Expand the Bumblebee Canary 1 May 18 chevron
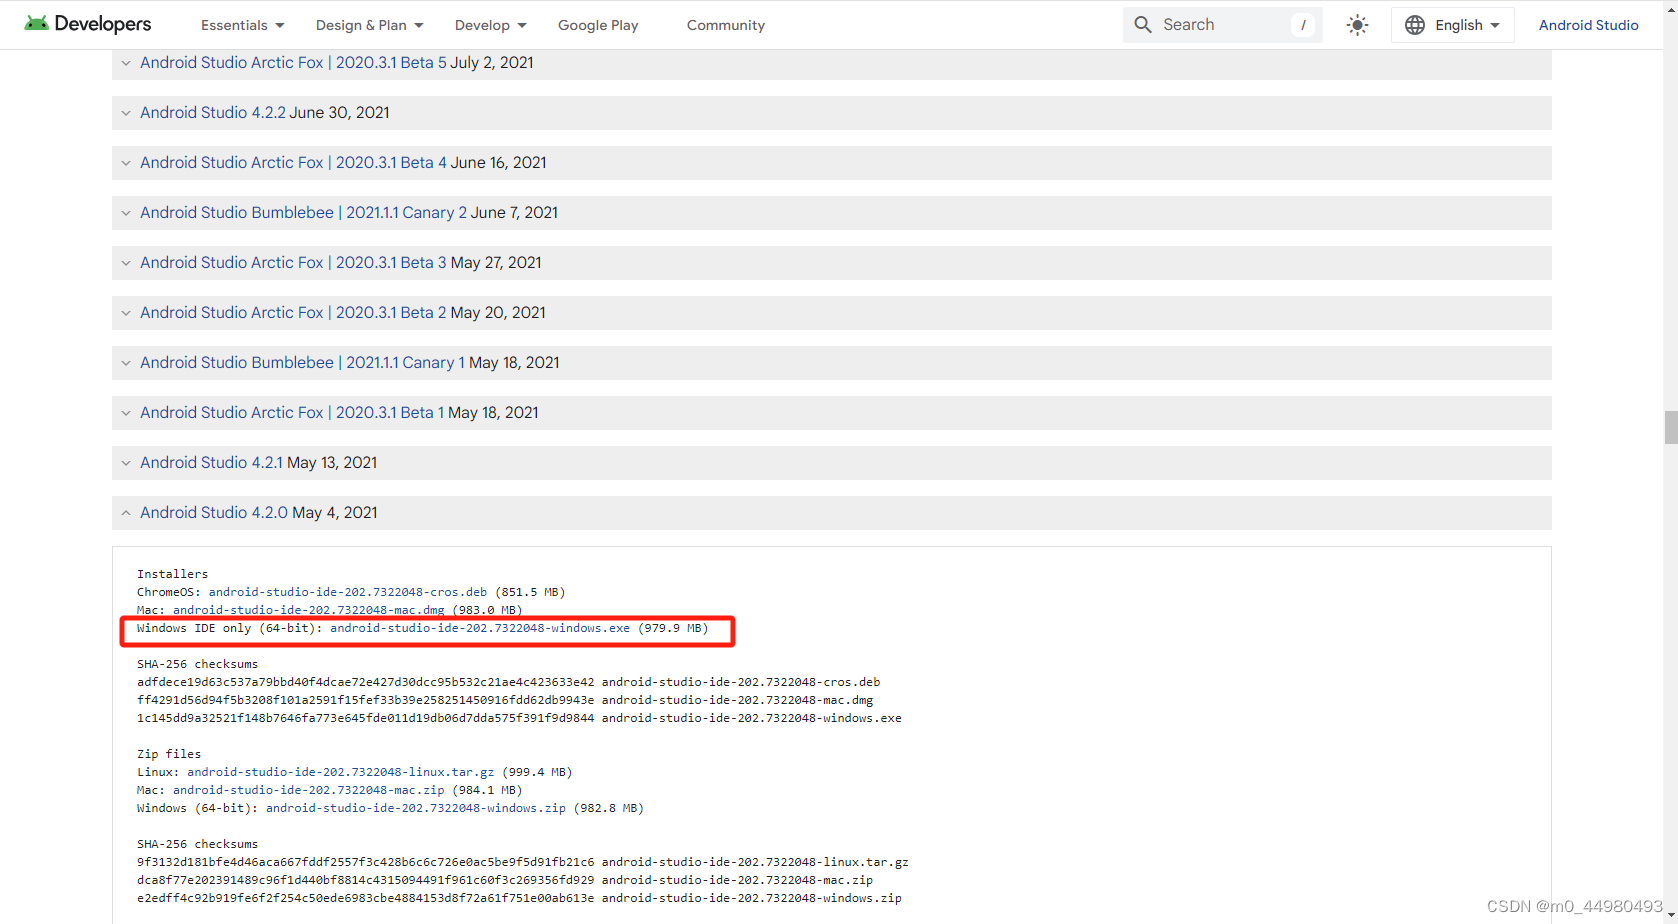Viewport: 1678px width, 924px height. tap(126, 363)
